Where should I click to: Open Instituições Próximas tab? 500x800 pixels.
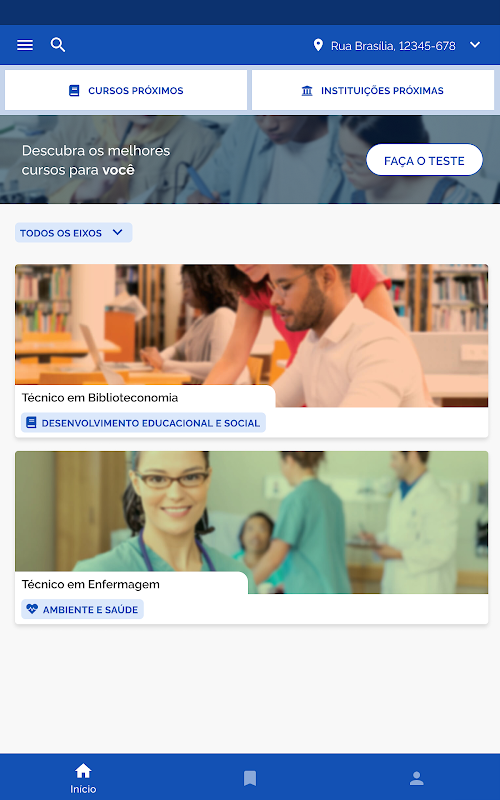[x=373, y=90]
